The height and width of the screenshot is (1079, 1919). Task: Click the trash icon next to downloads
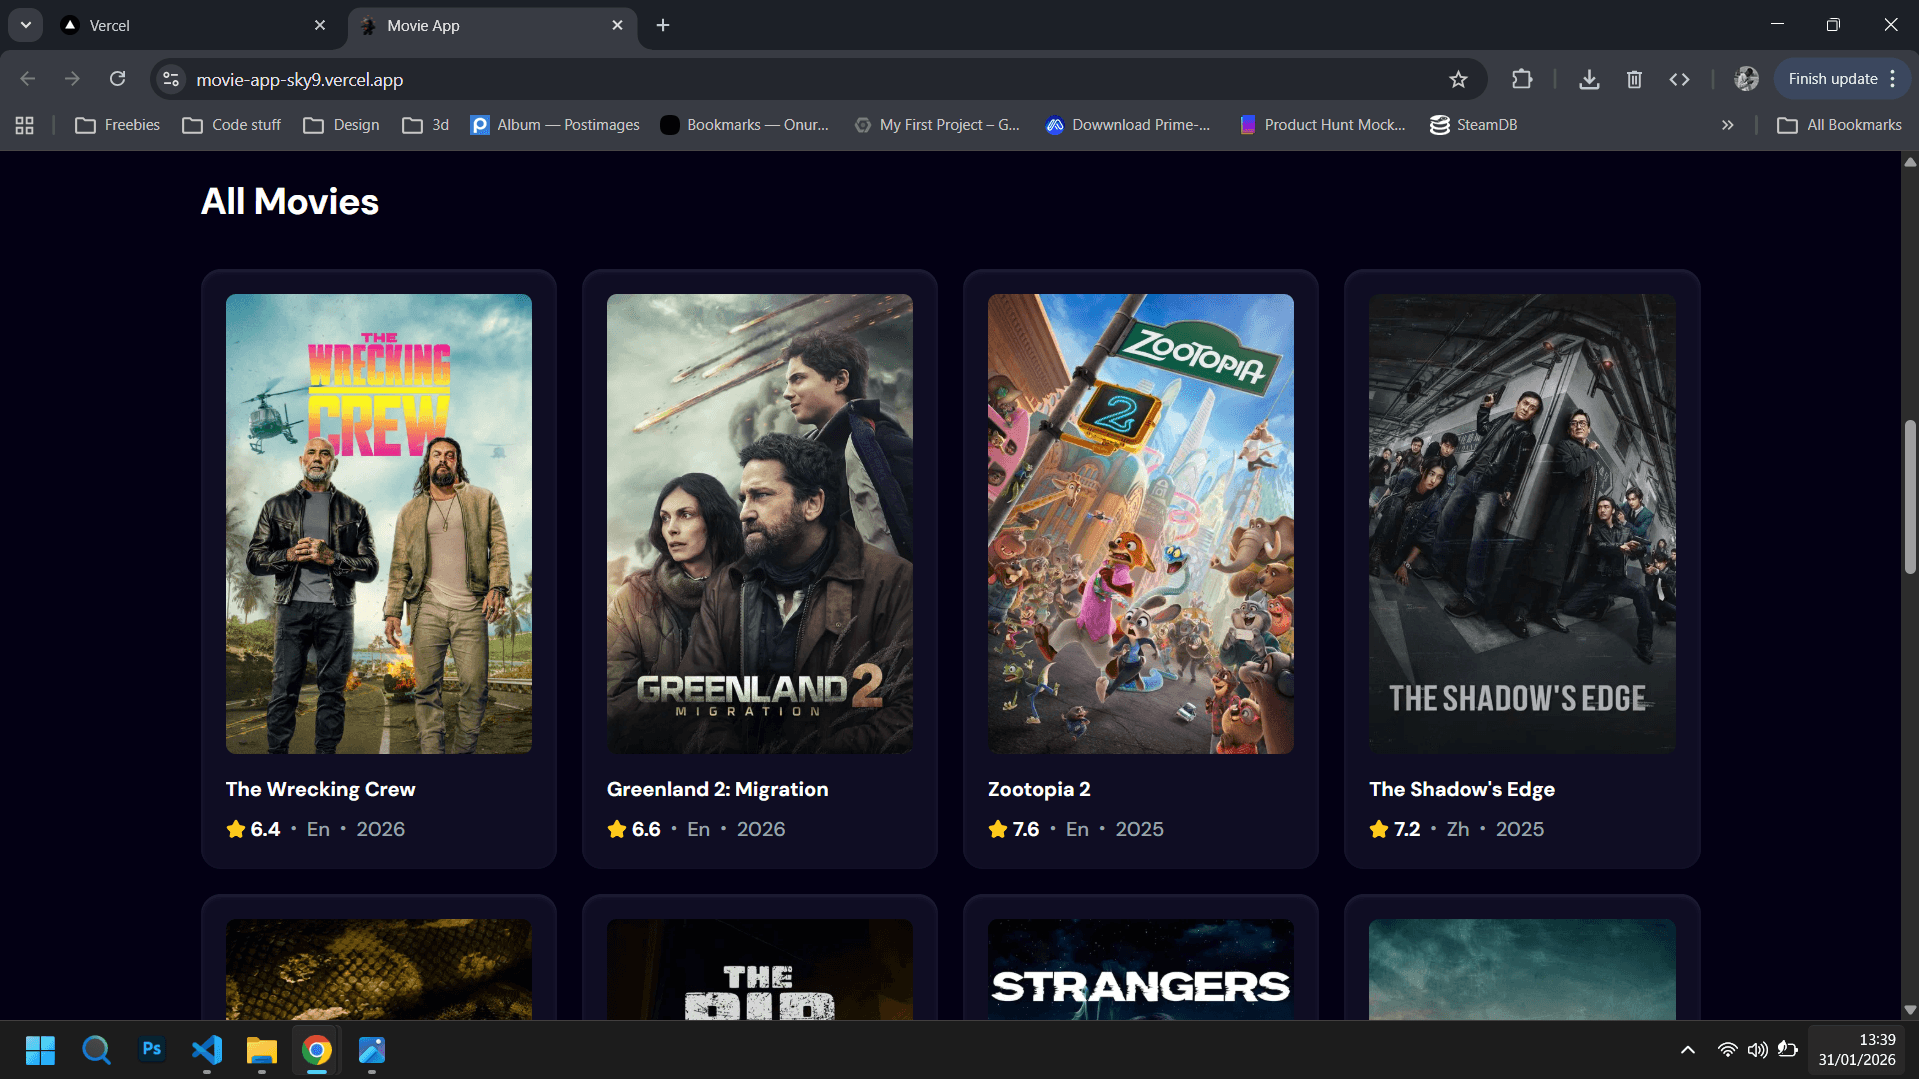1635,78
